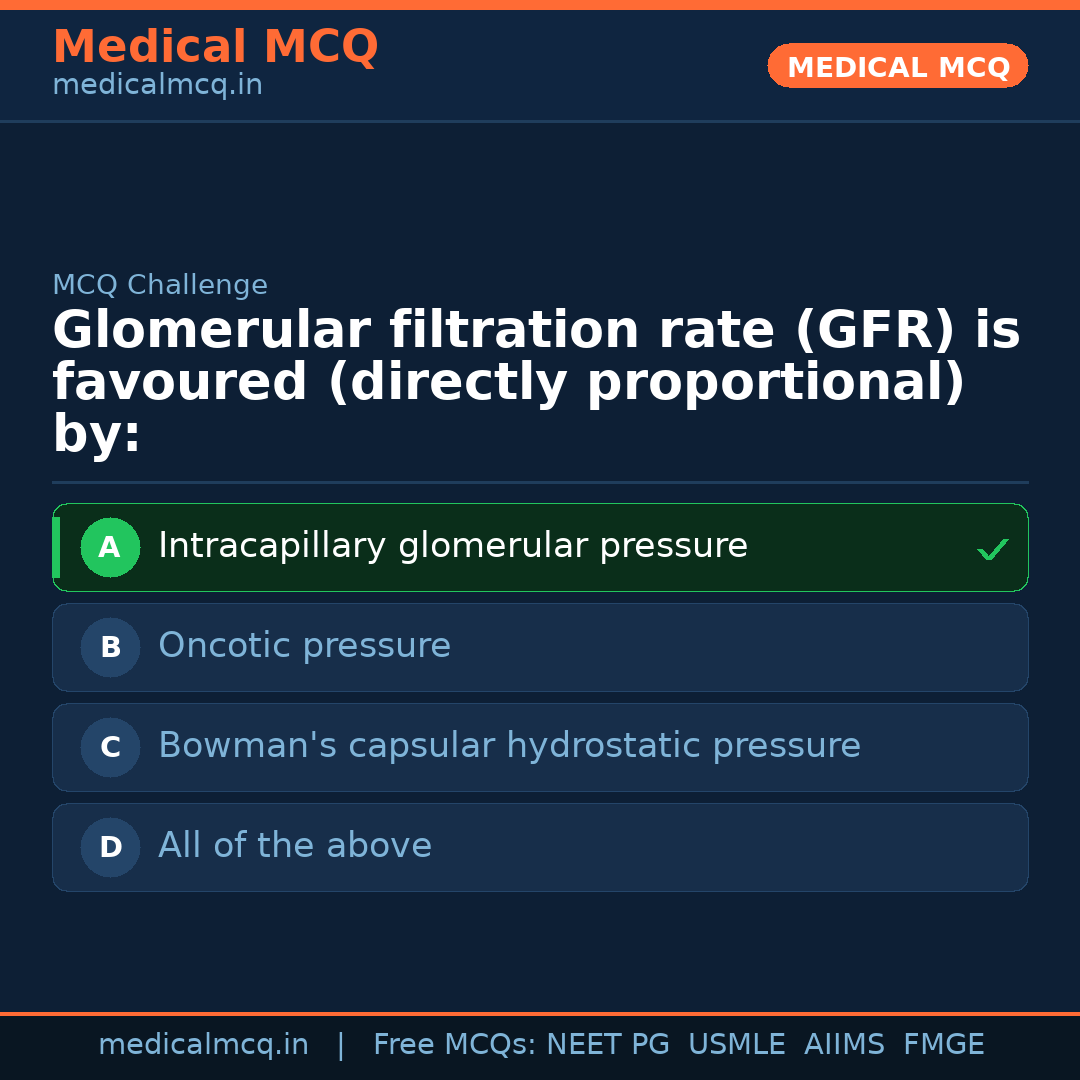The image size is (1080, 1080).
Task: Pick "Bowman's capsular hydrostatic pressure" answer text
Action: (509, 746)
